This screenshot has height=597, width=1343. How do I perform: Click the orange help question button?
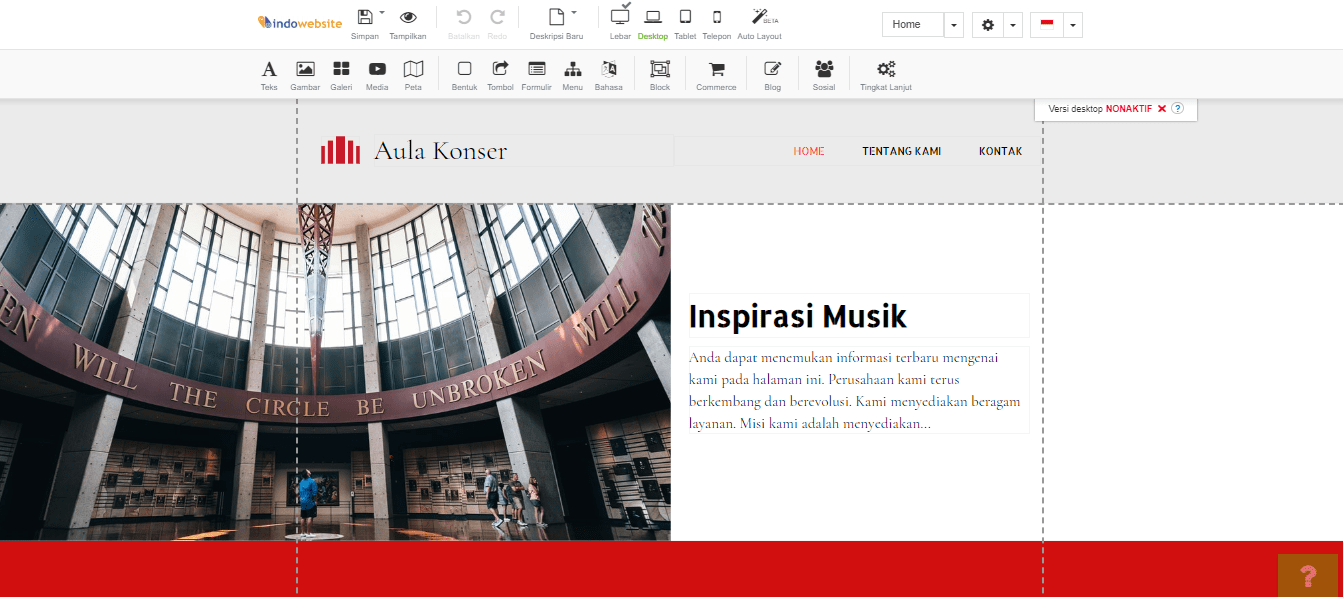(1307, 575)
